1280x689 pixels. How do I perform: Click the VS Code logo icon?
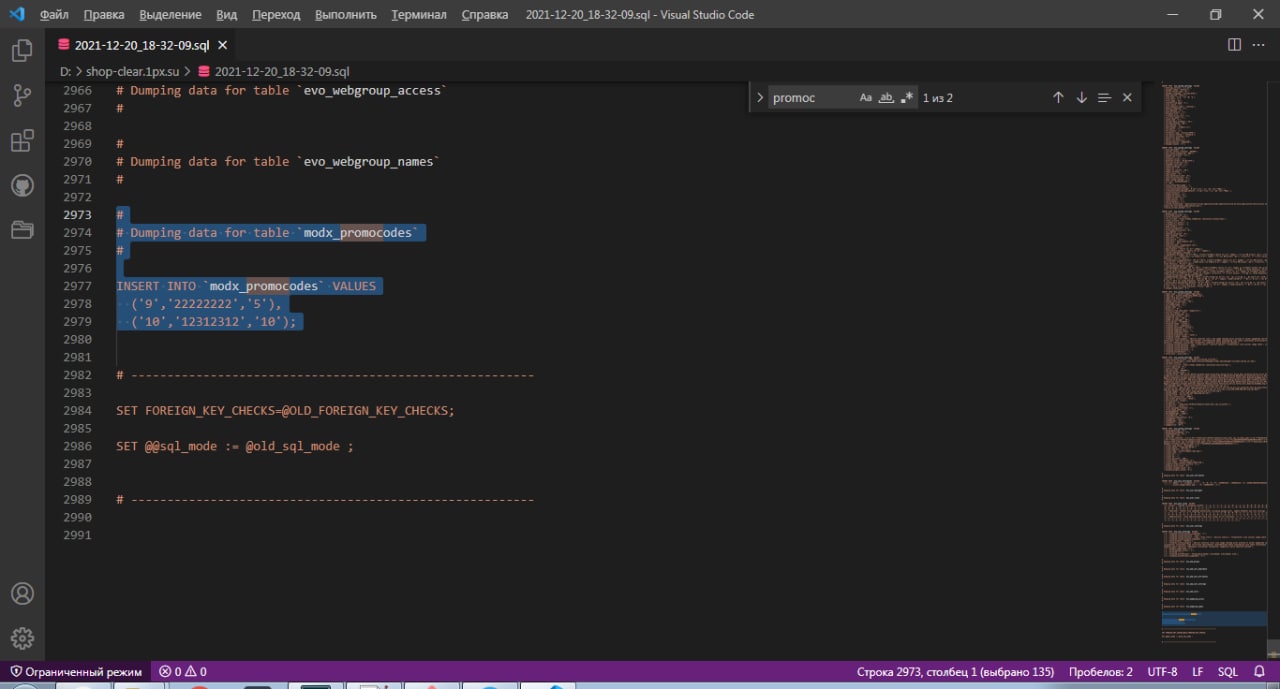coord(16,14)
